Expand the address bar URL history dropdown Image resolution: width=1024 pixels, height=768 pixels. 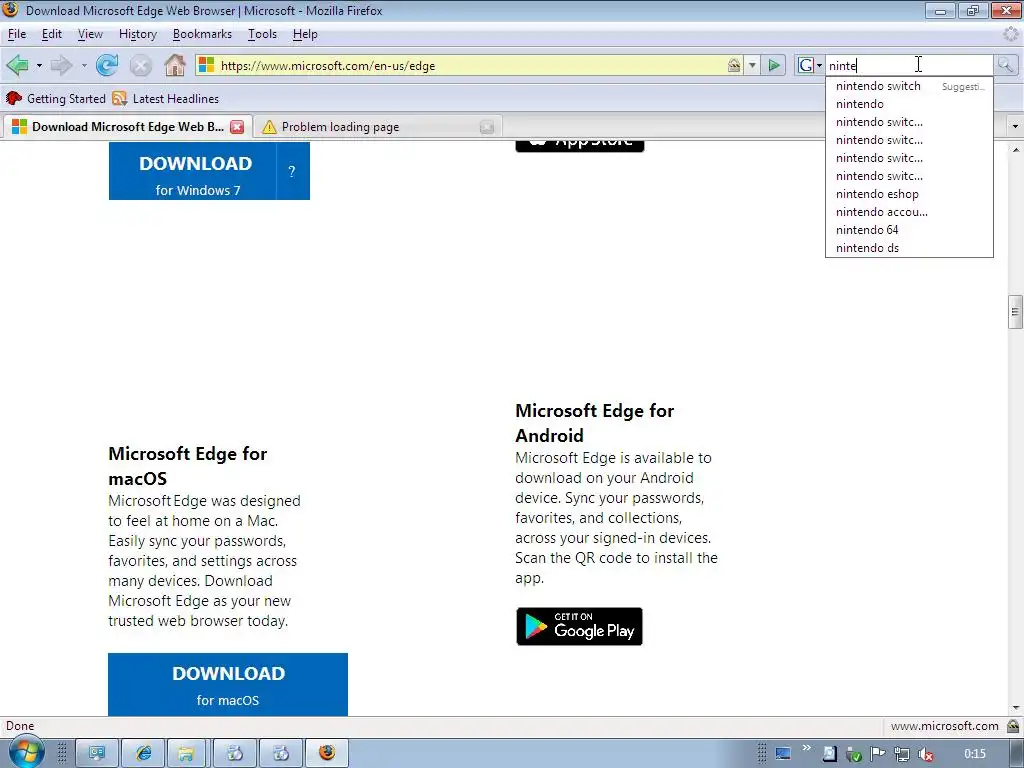pyautogui.click(x=752, y=65)
